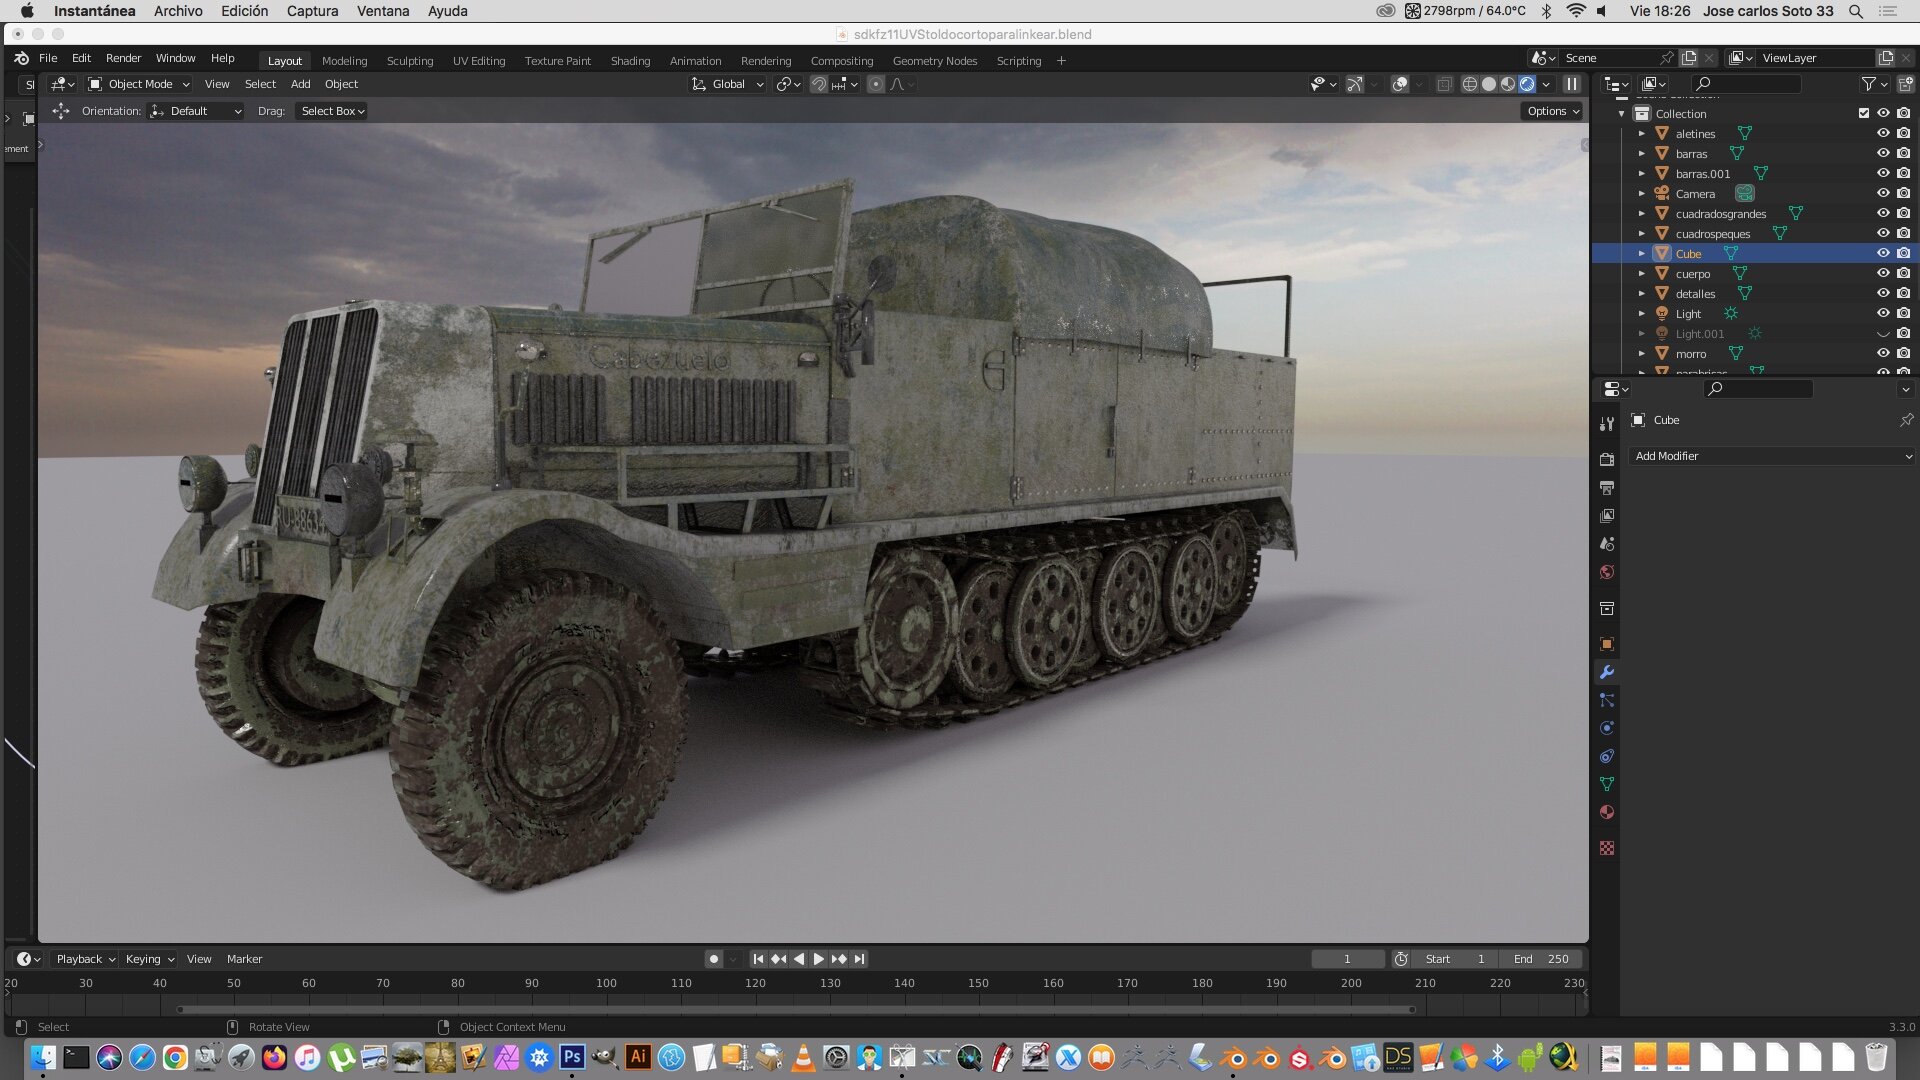
Task: Open the Material properties tab
Action: click(x=1607, y=812)
